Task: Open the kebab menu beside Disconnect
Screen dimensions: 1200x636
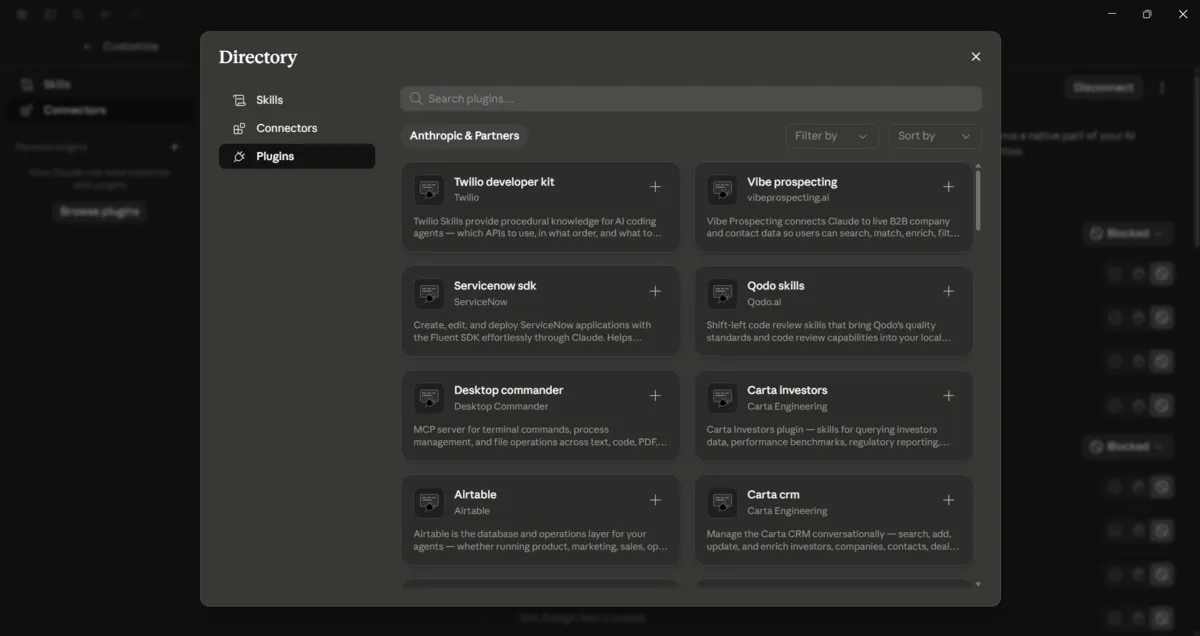Action: tap(1162, 88)
